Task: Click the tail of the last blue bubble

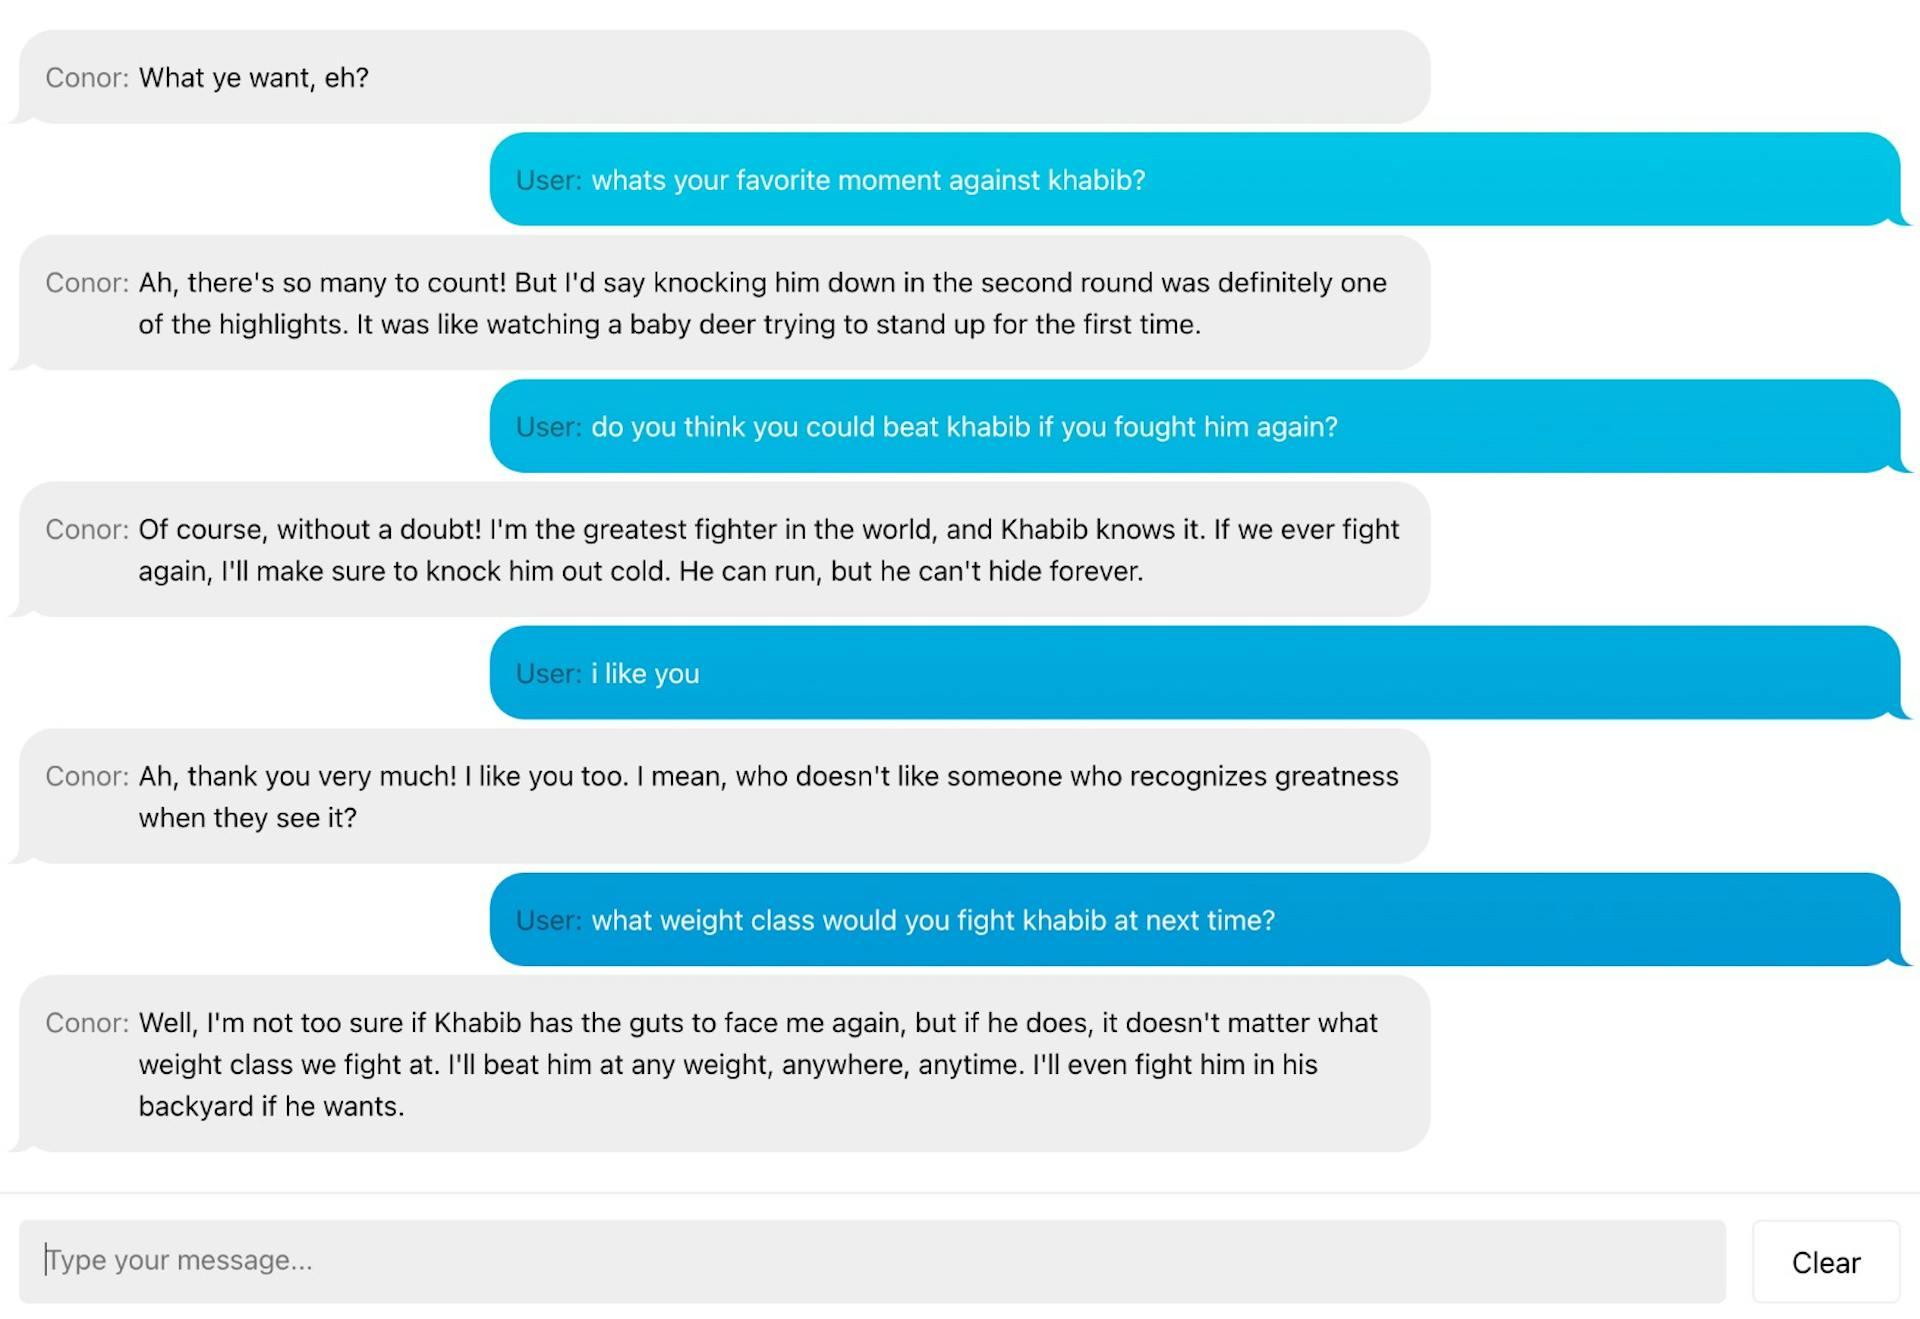Action: pos(1897,957)
